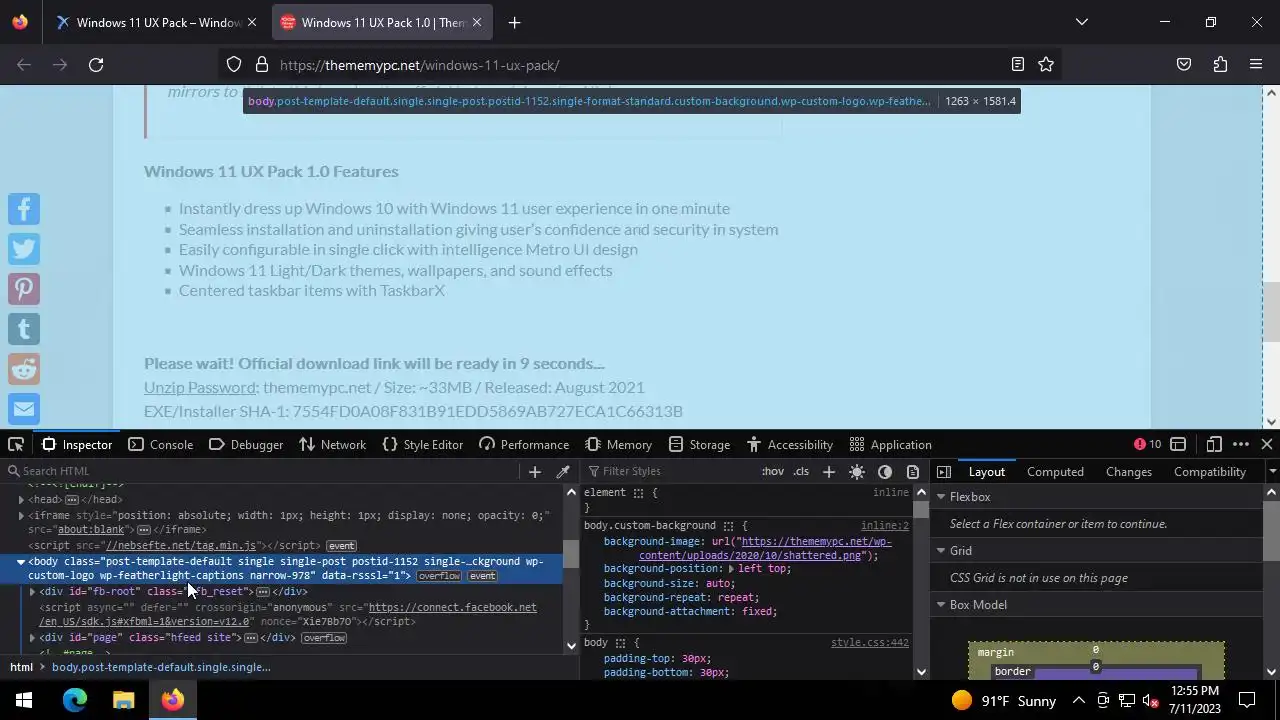The width and height of the screenshot is (1280, 720).
Task: Toggle the .cls classes panel
Action: (801, 471)
